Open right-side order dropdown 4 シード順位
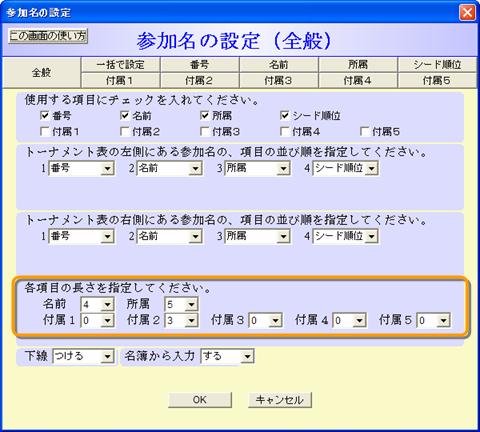 (345, 236)
